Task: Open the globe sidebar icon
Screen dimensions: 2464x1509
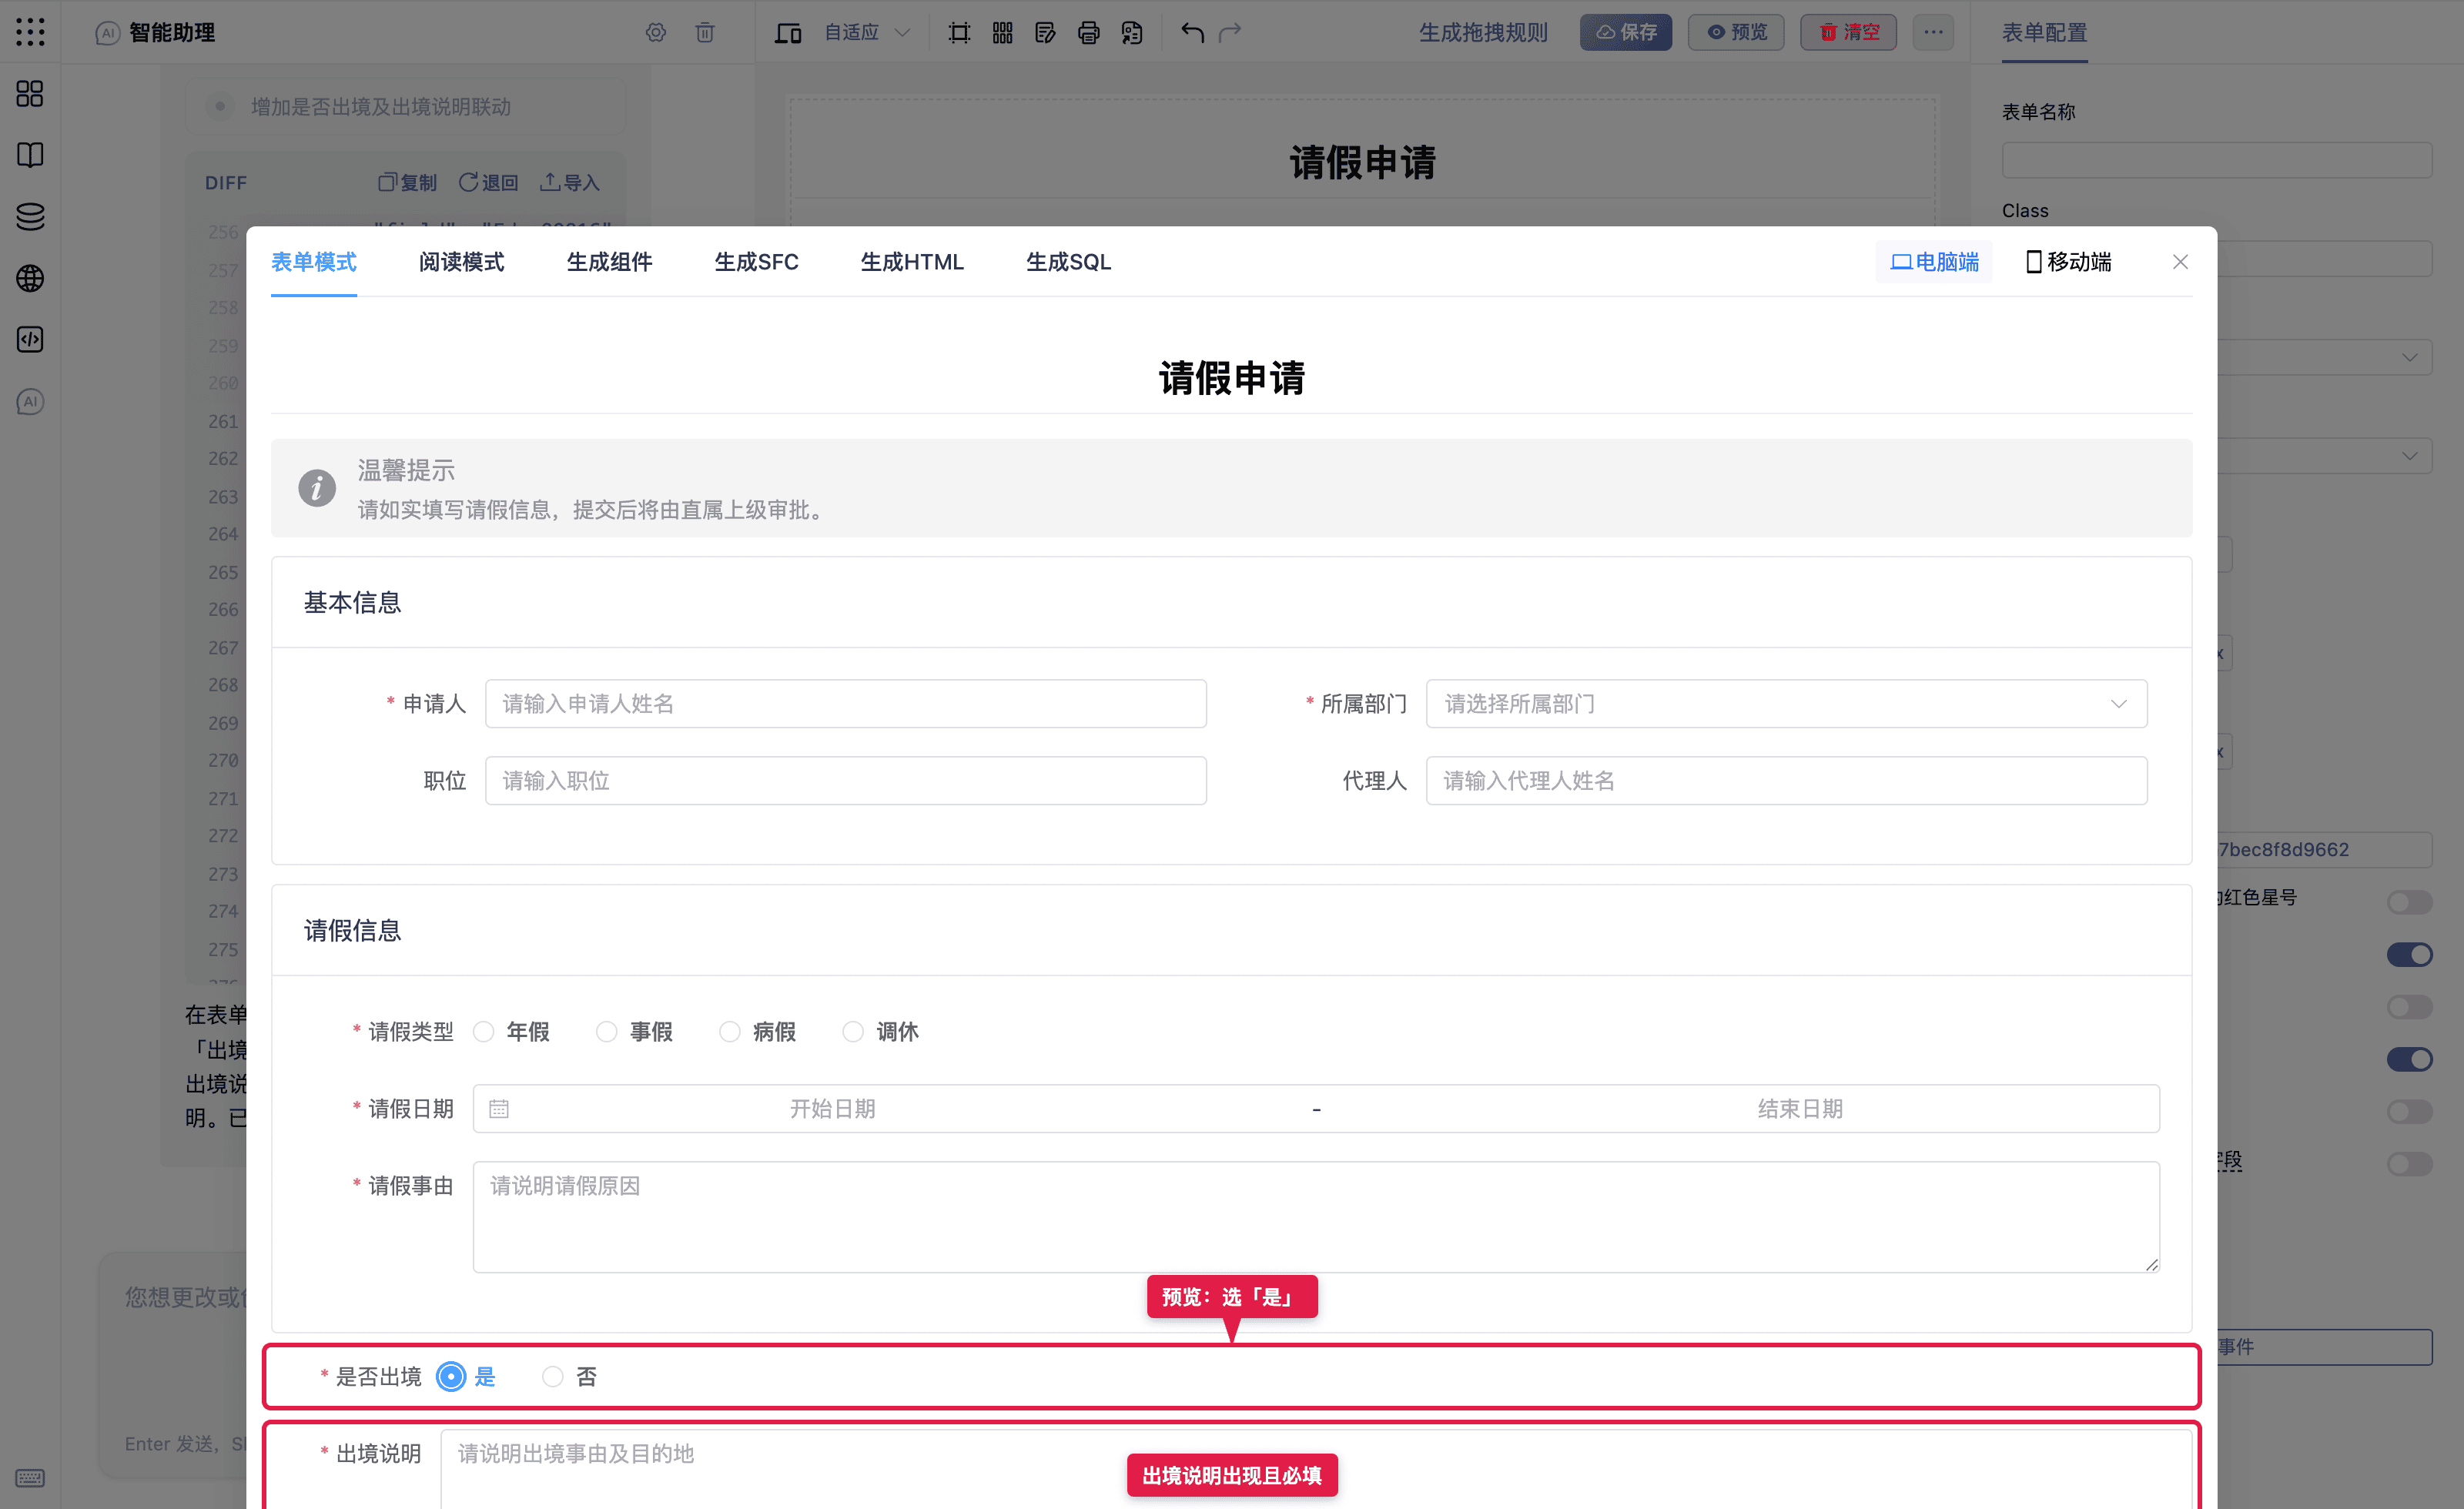Action: point(30,278)
